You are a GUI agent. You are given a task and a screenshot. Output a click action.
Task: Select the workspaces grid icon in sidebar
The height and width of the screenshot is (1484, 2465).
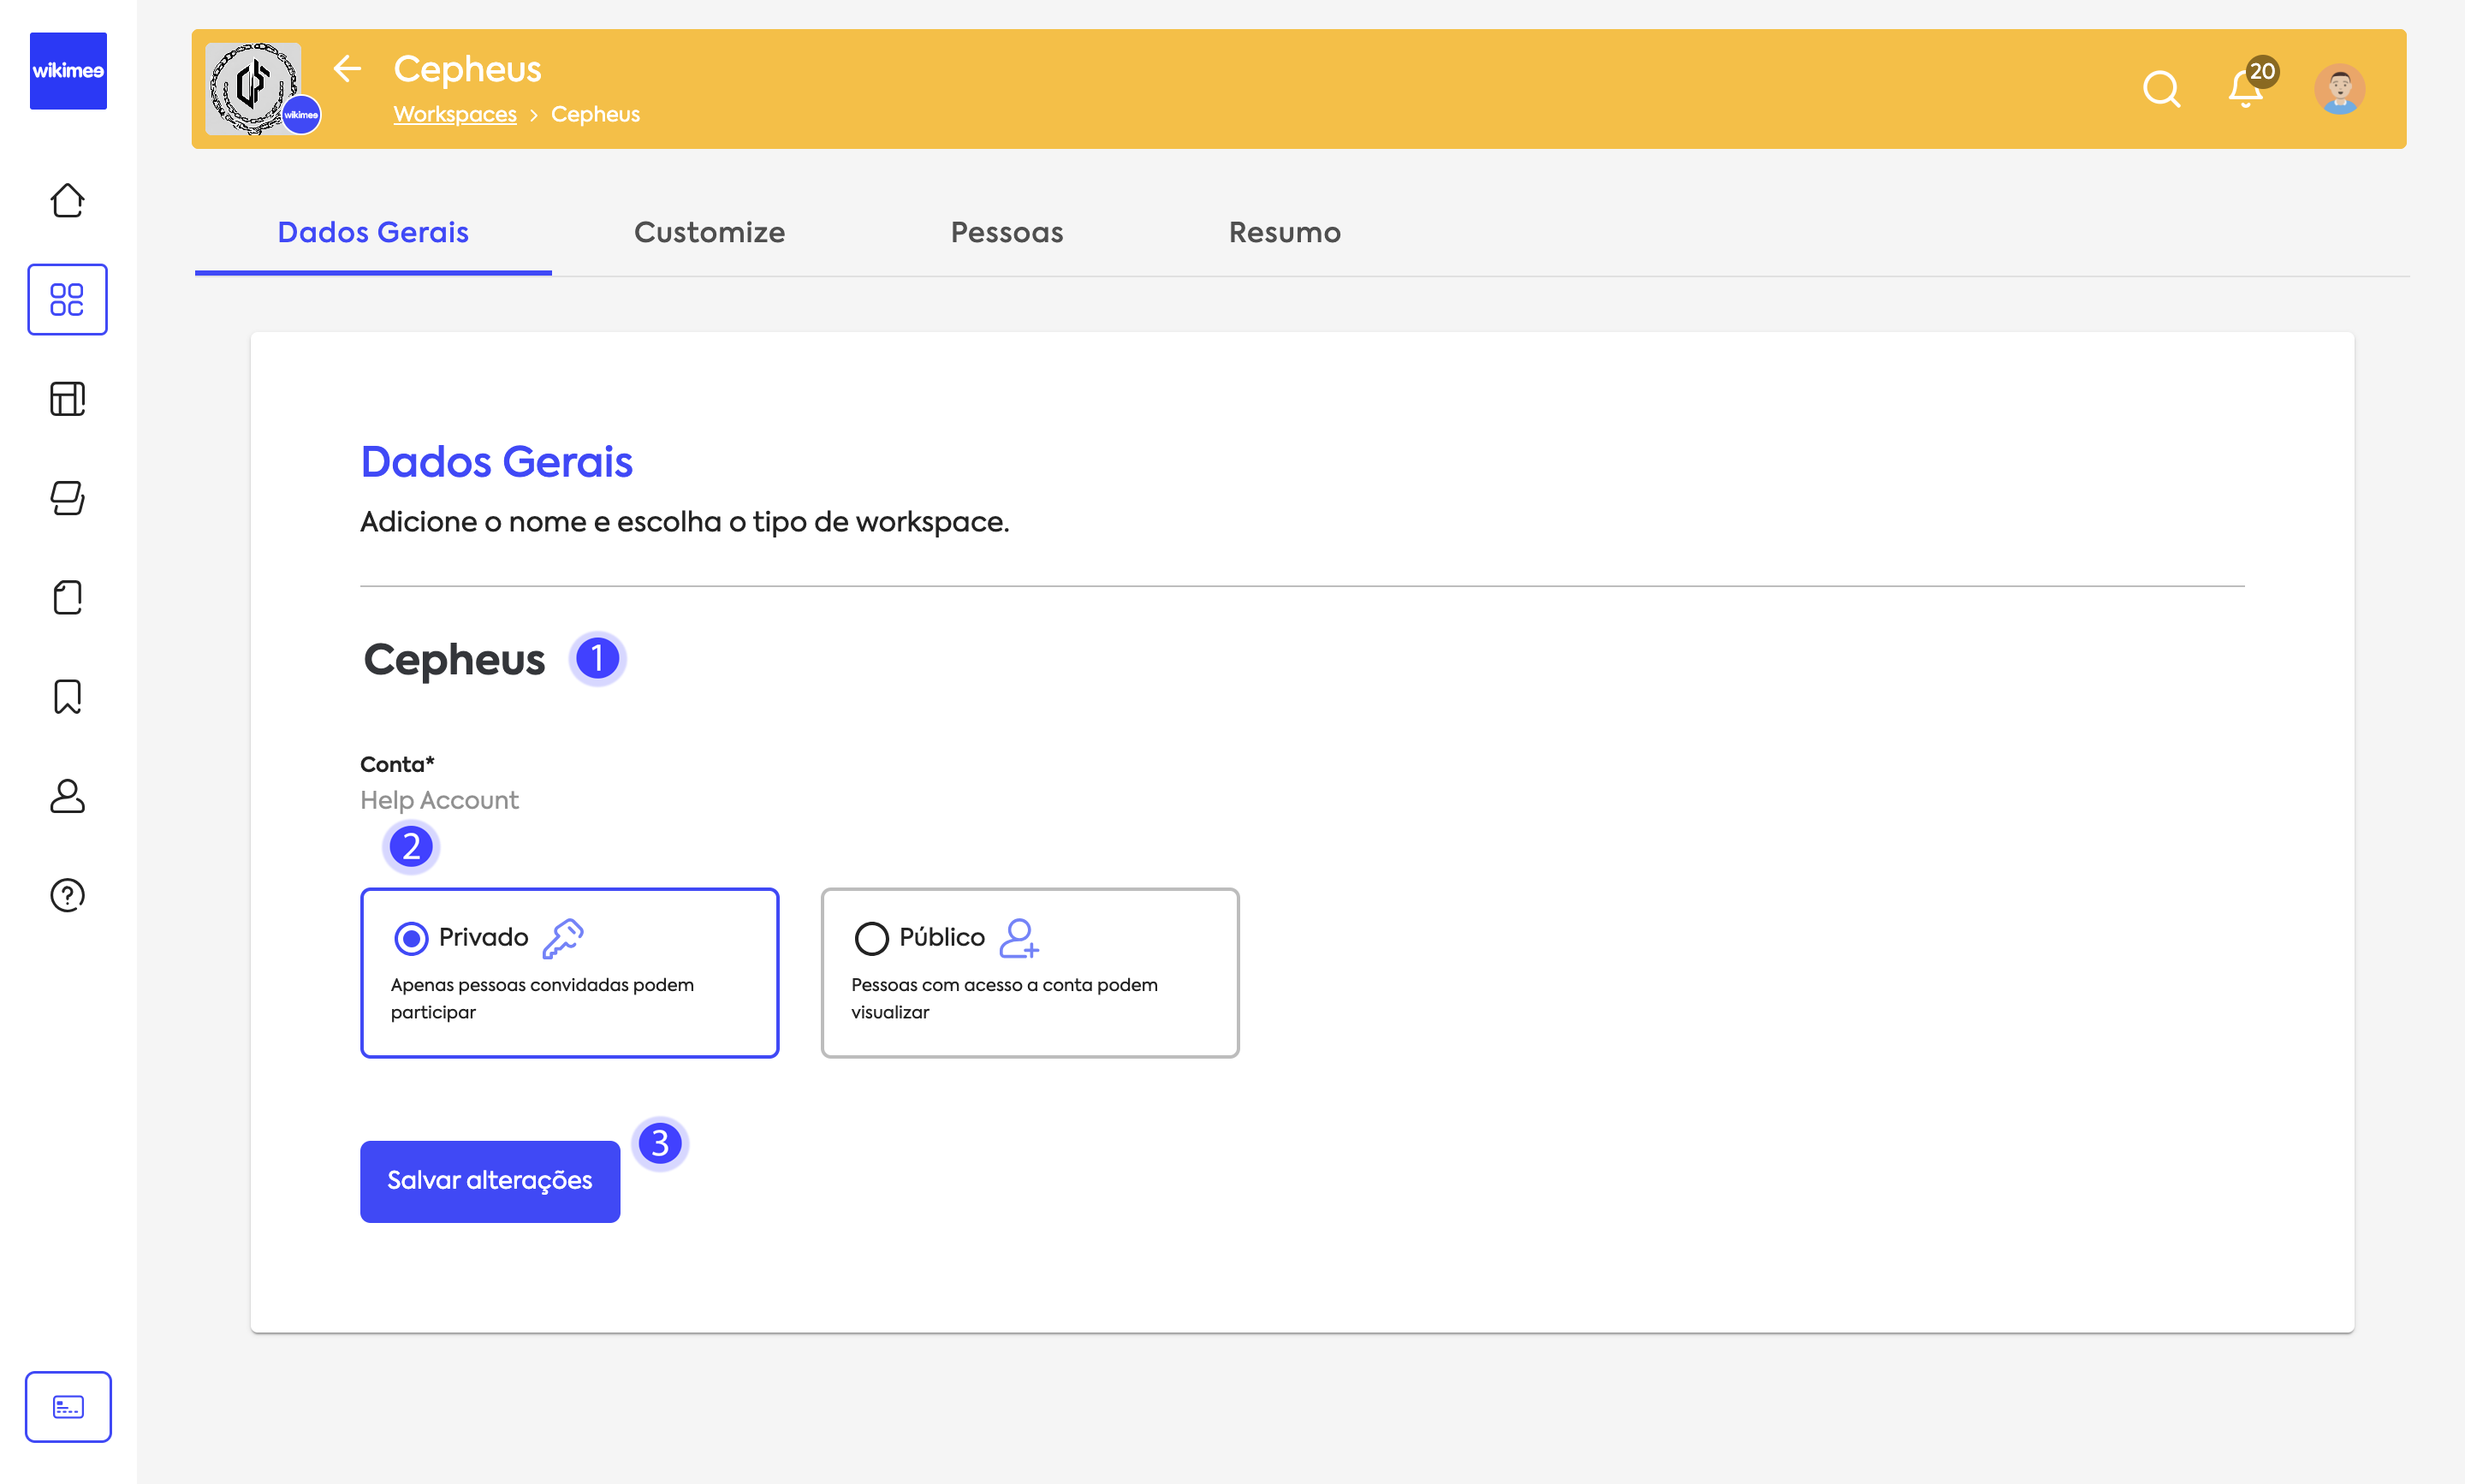pyautogui.click(x=67, y=299)
